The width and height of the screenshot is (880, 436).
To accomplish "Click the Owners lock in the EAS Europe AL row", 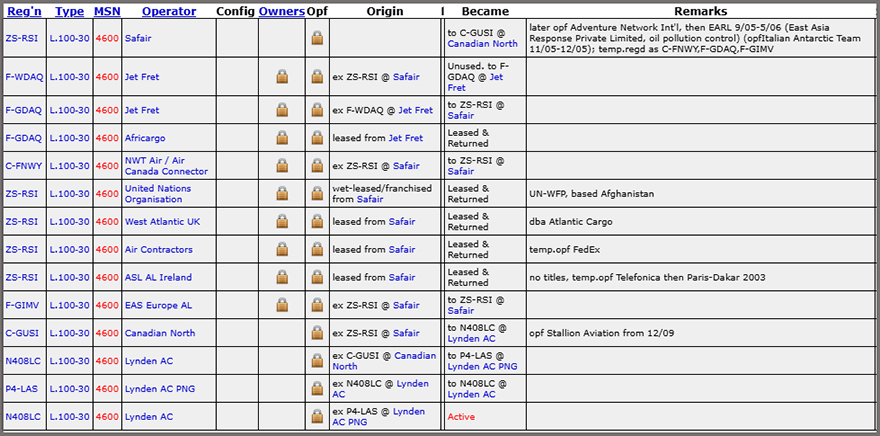I will point(282,305).
